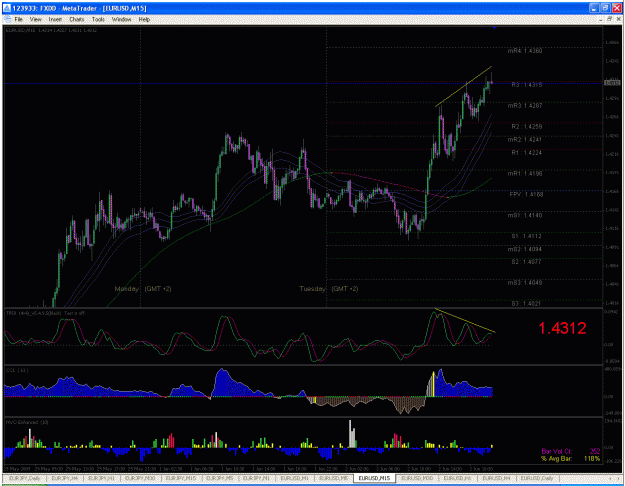This screenshot has width=625, height=486.
Task: Click the CCI indicator panel label
Action: pyautogui.click(x=16, y=370)
